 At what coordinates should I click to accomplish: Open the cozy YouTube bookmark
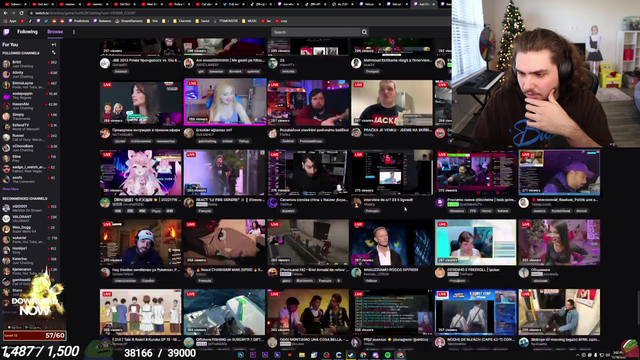(282, 21)
